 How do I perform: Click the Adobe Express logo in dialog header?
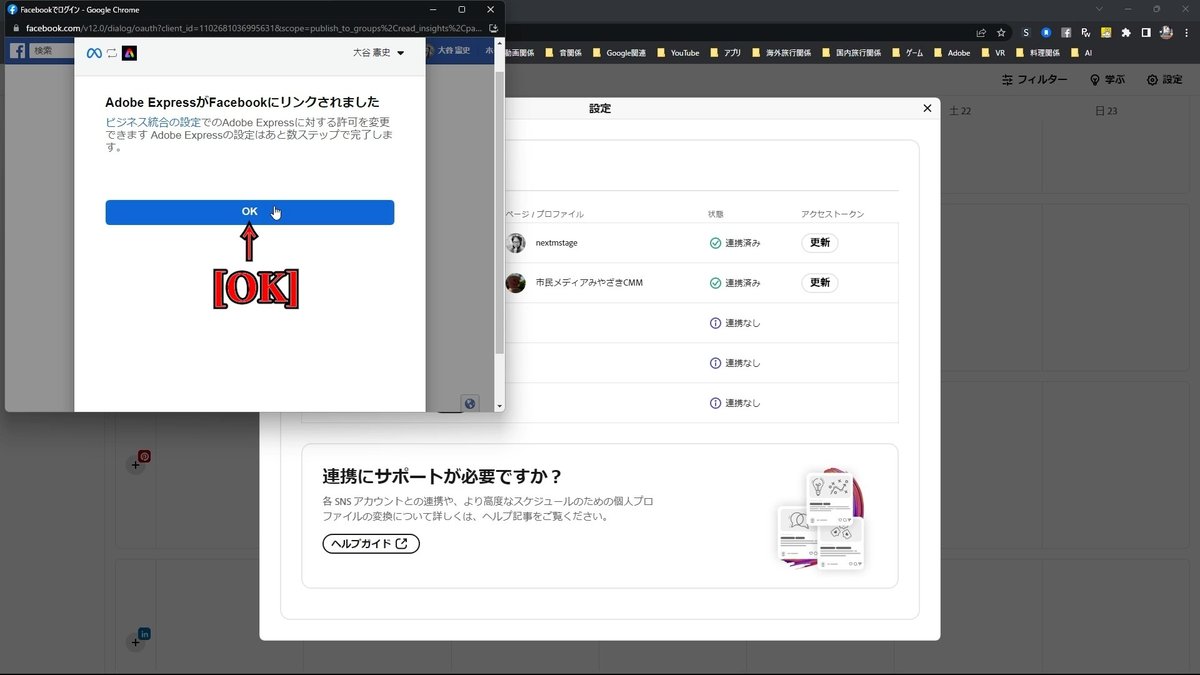(129, 53)
